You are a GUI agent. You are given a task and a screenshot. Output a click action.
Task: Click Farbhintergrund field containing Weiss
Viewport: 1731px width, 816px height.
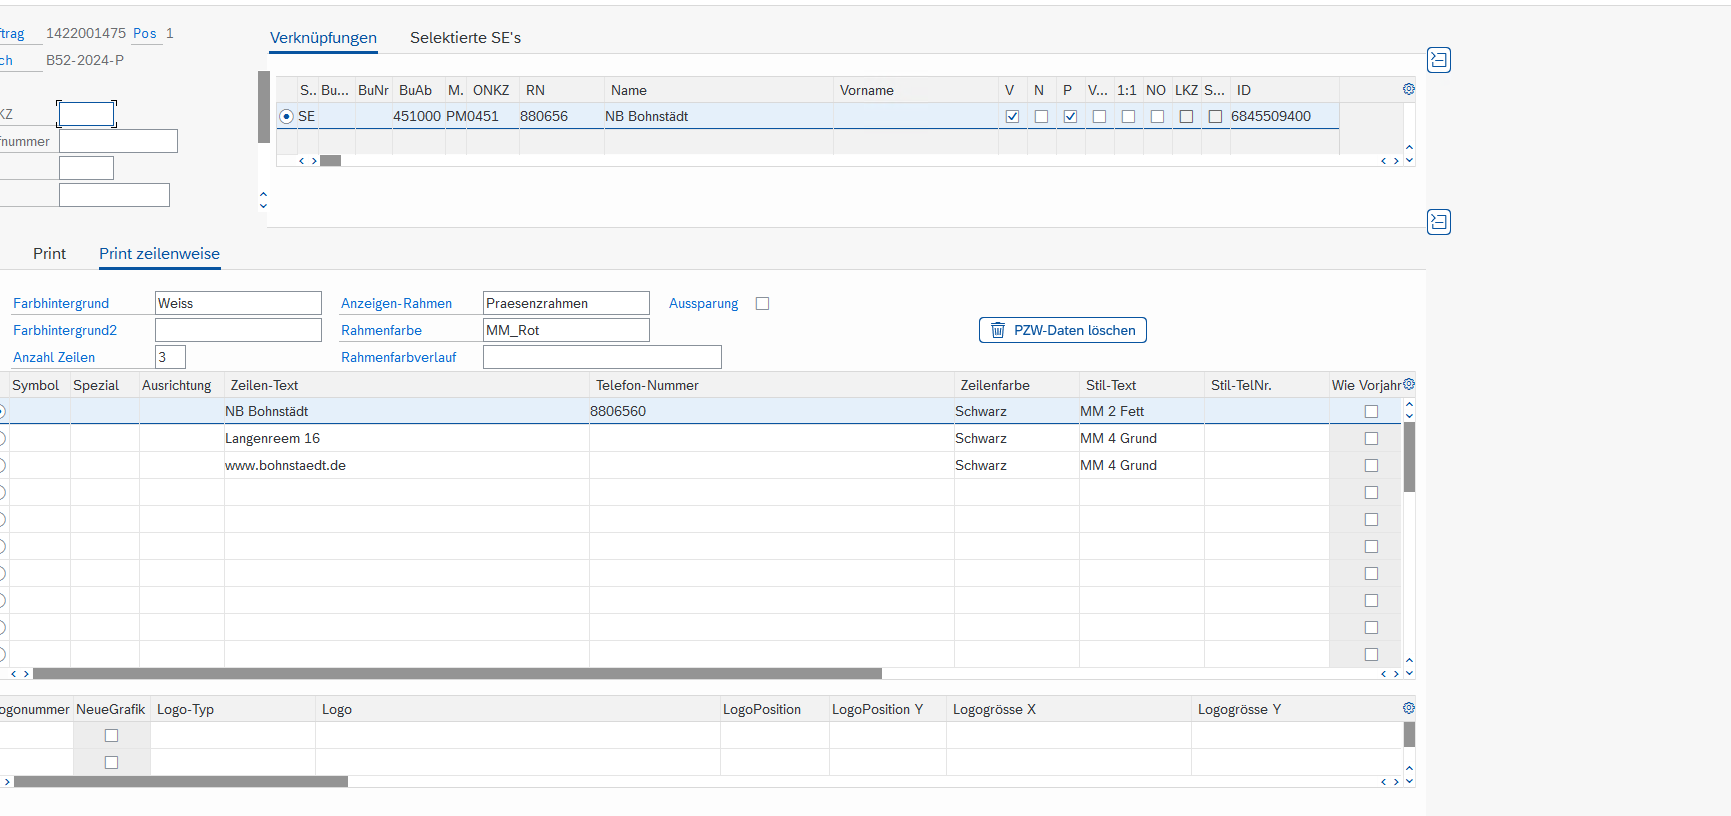[x=238, y=303]
